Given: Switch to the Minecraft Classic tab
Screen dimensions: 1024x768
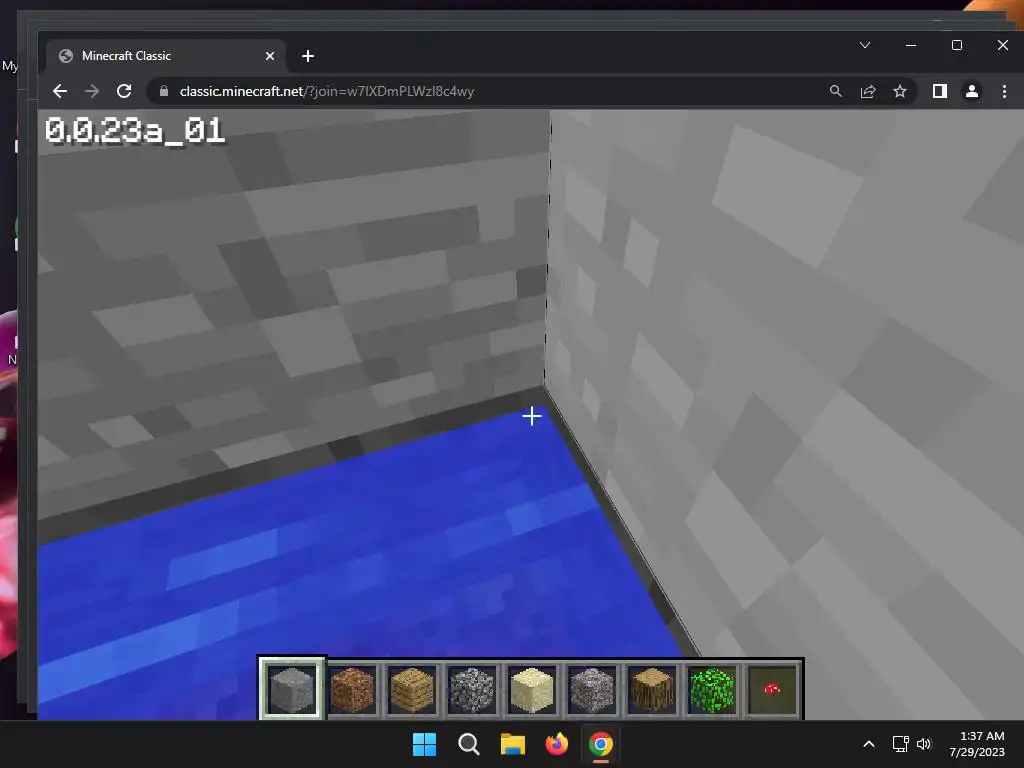Looking at the screenshot, I should [x=166, y=56].
